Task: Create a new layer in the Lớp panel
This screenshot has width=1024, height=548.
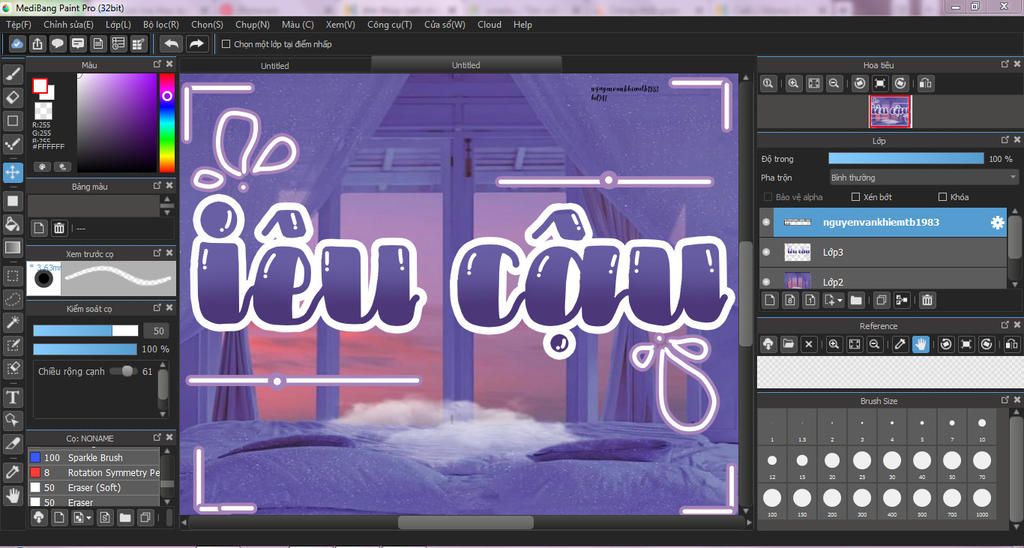Action: point(770,300)
